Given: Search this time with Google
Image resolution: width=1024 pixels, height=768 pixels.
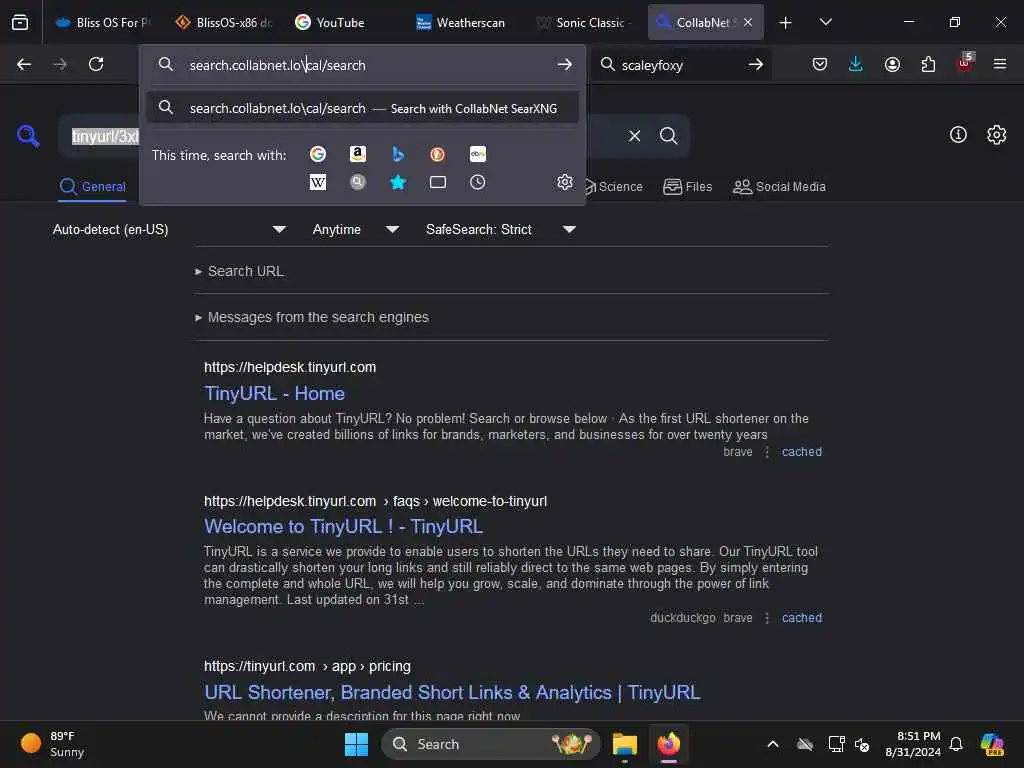Looking at the screenshot, I should coord(318,154).
